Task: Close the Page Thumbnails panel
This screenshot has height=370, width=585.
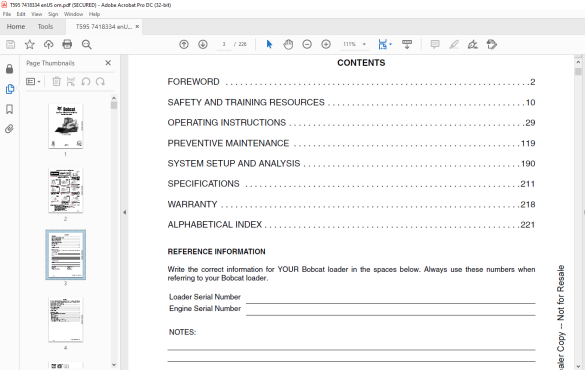Action: (x=108, y=63)
